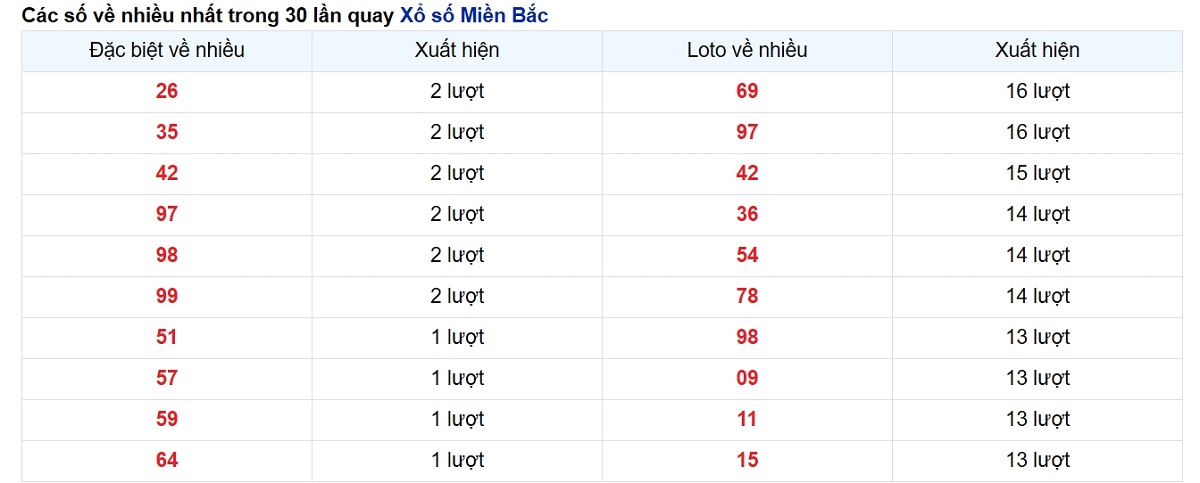Select special number 51
This screenshot has height=483, width=1200.
[x=167, y=337]
